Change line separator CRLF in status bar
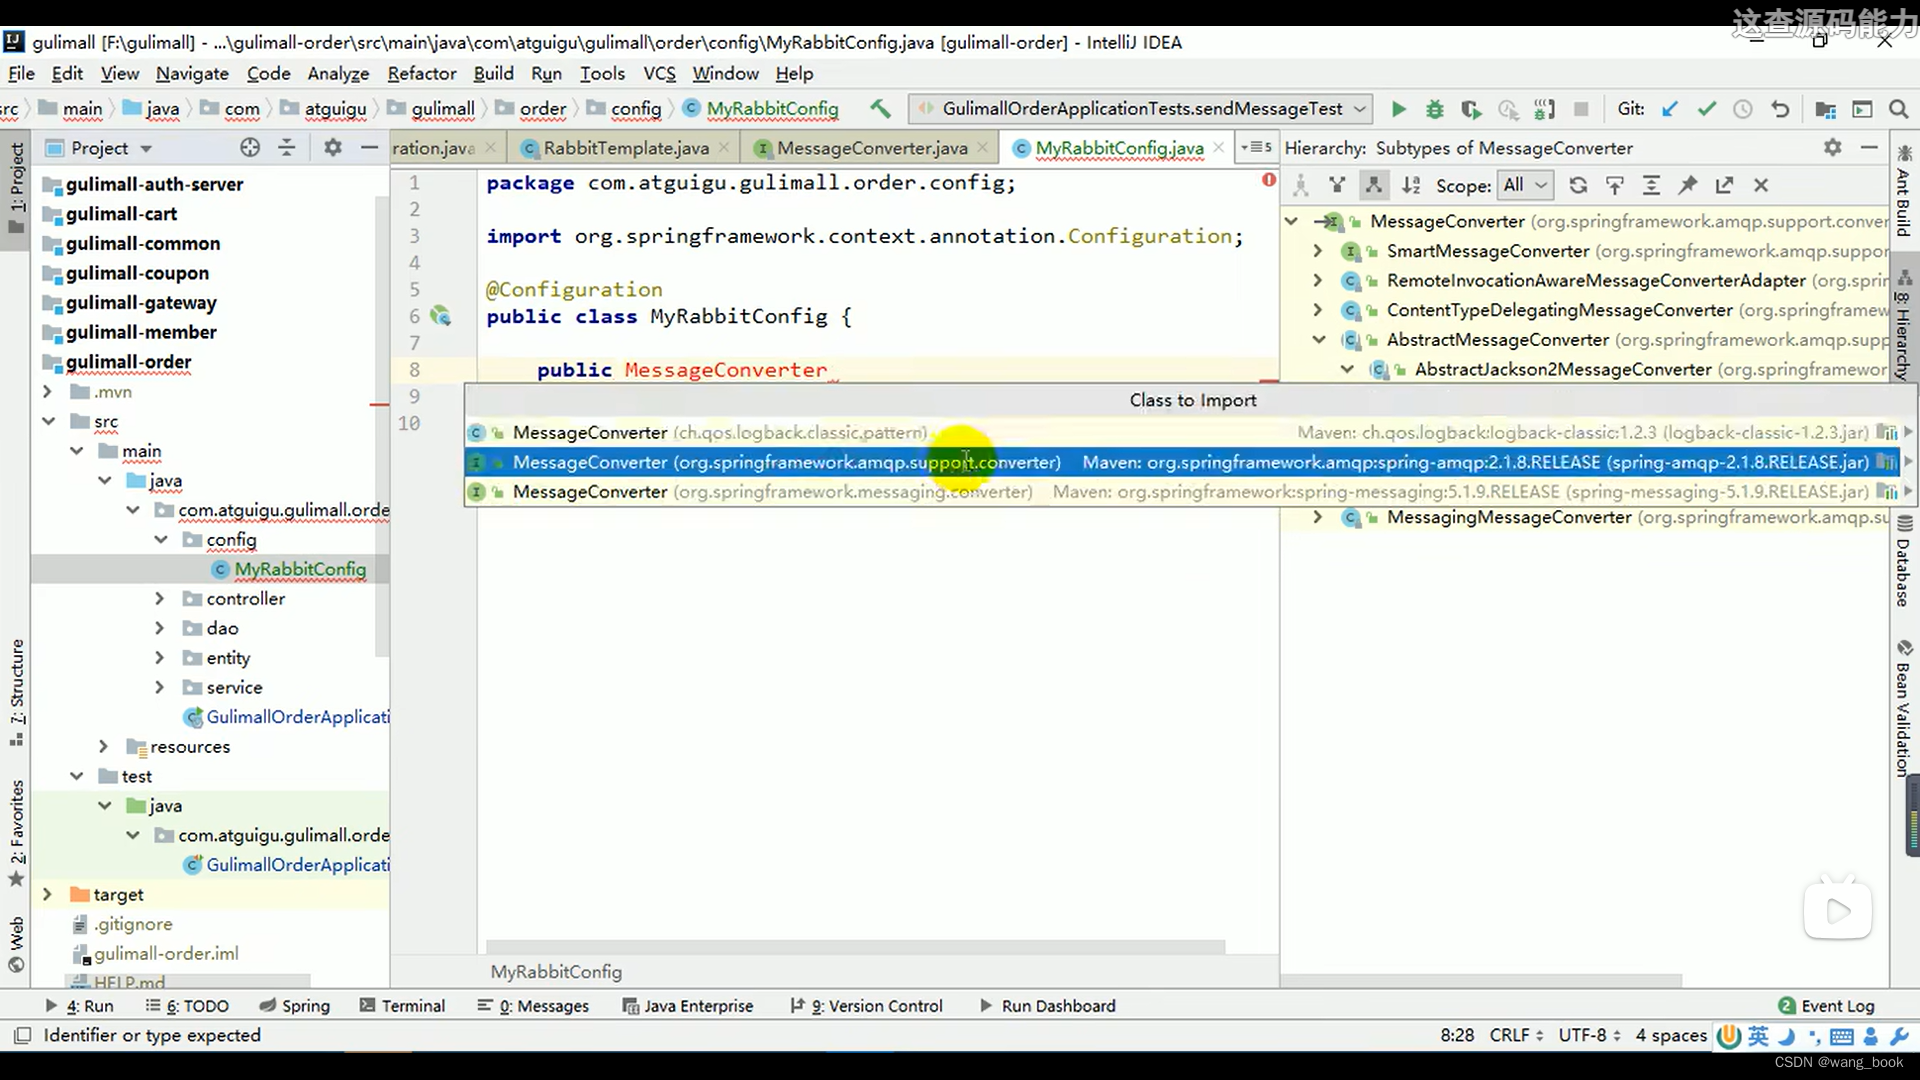This screenshot has height=1080, width=1920. [1516, 1035]
